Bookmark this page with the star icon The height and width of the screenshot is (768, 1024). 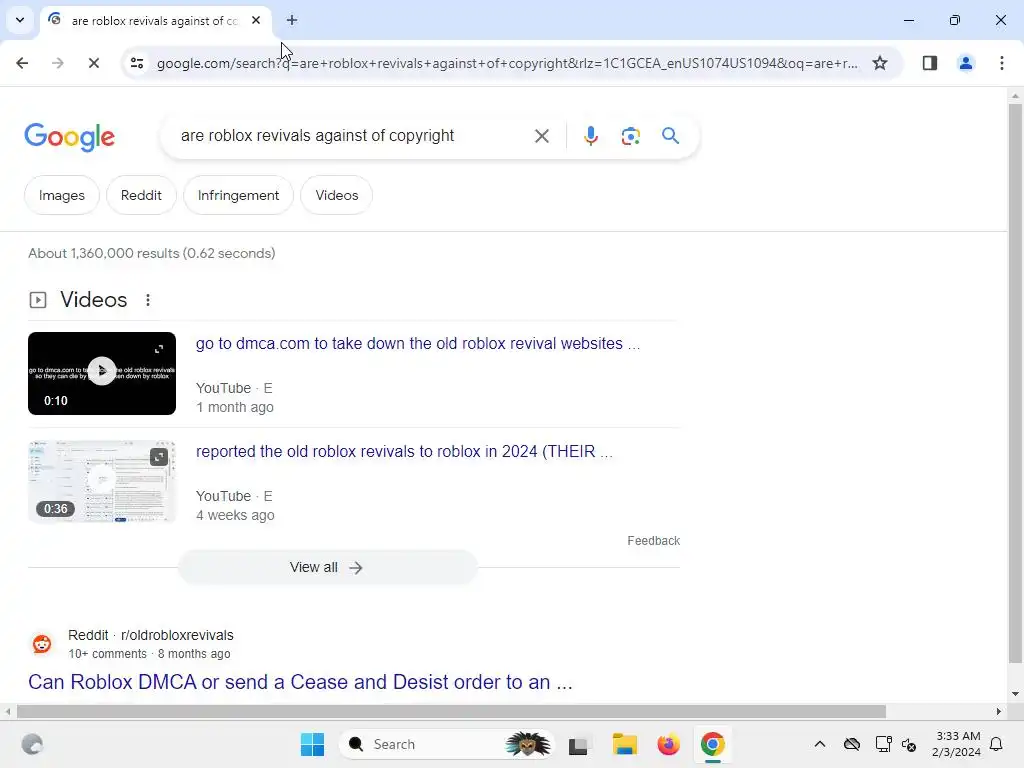(x=880, y=63)
